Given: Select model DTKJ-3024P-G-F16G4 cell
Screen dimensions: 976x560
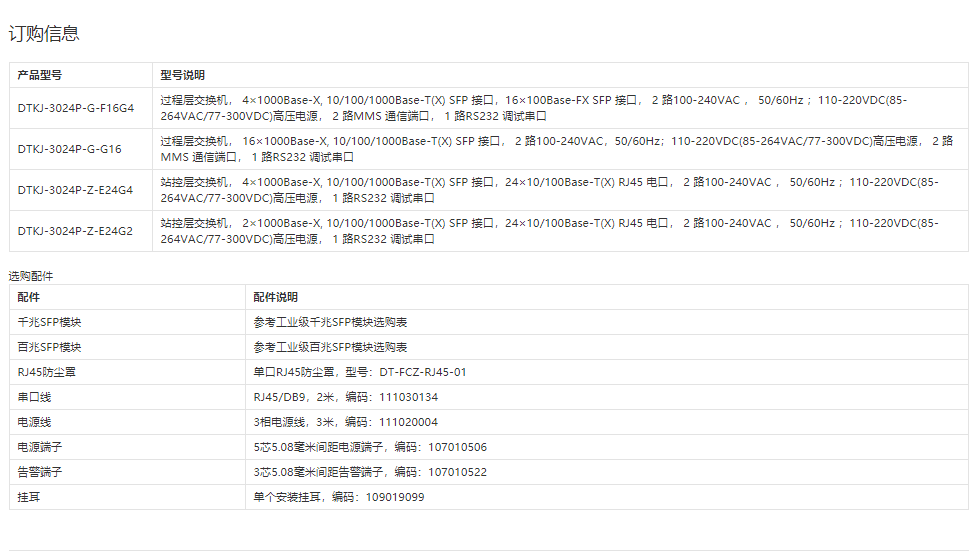Looking at the screenshot, I should click(x=75, y=108).
